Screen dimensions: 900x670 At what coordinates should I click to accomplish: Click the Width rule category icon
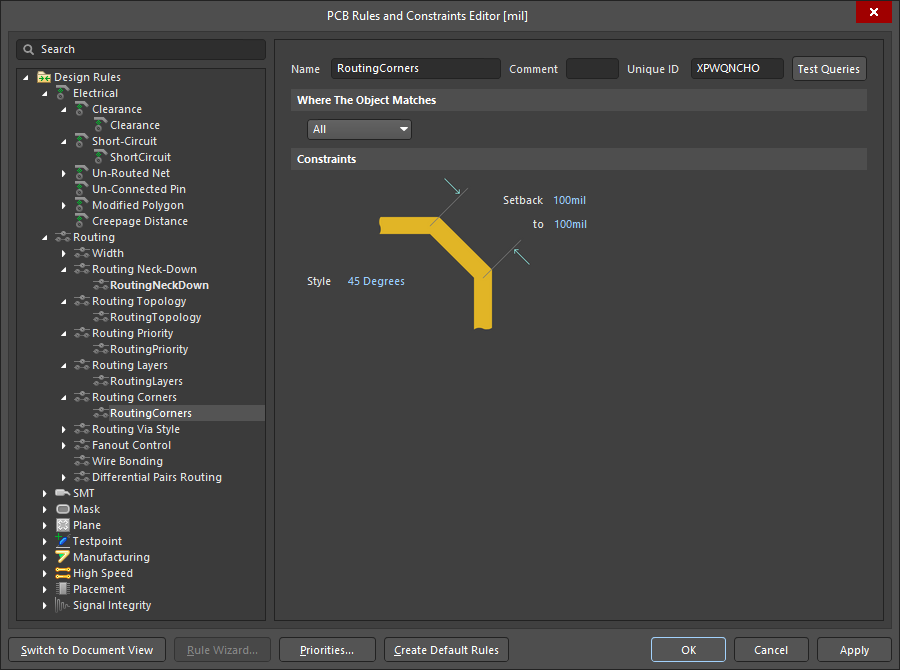pyautogui.click(x=82, y=253)
